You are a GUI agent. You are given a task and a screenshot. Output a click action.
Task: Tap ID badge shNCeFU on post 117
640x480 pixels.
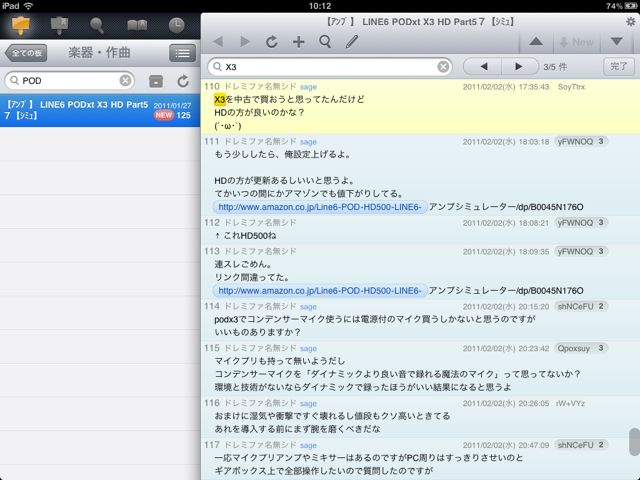click(580, 445)
